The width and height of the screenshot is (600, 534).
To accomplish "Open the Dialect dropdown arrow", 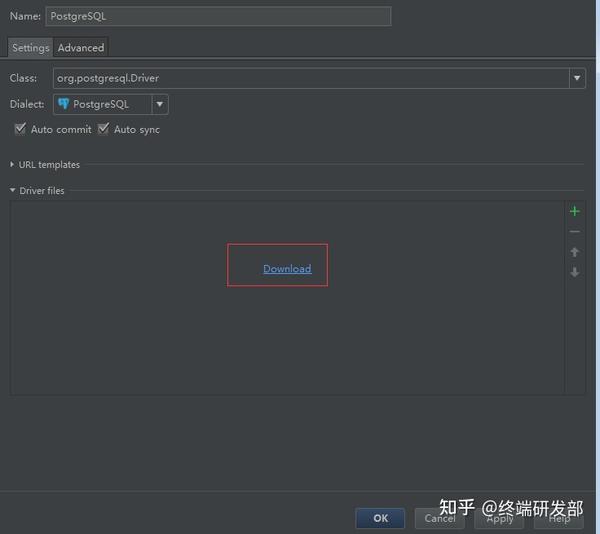I will tap(160, 104).
